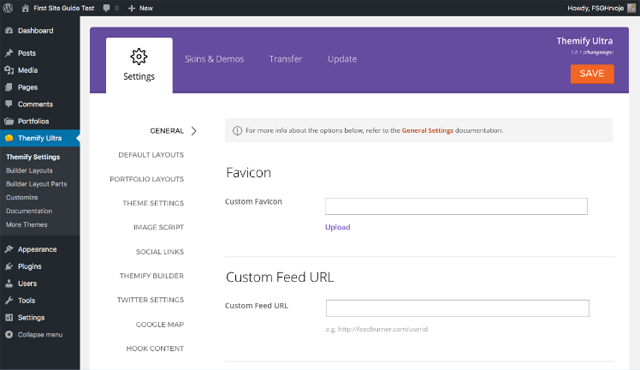This screenshot has height=370, width=640.
Task: Click the plus New icon in admin bar
Action: [131, 8]
